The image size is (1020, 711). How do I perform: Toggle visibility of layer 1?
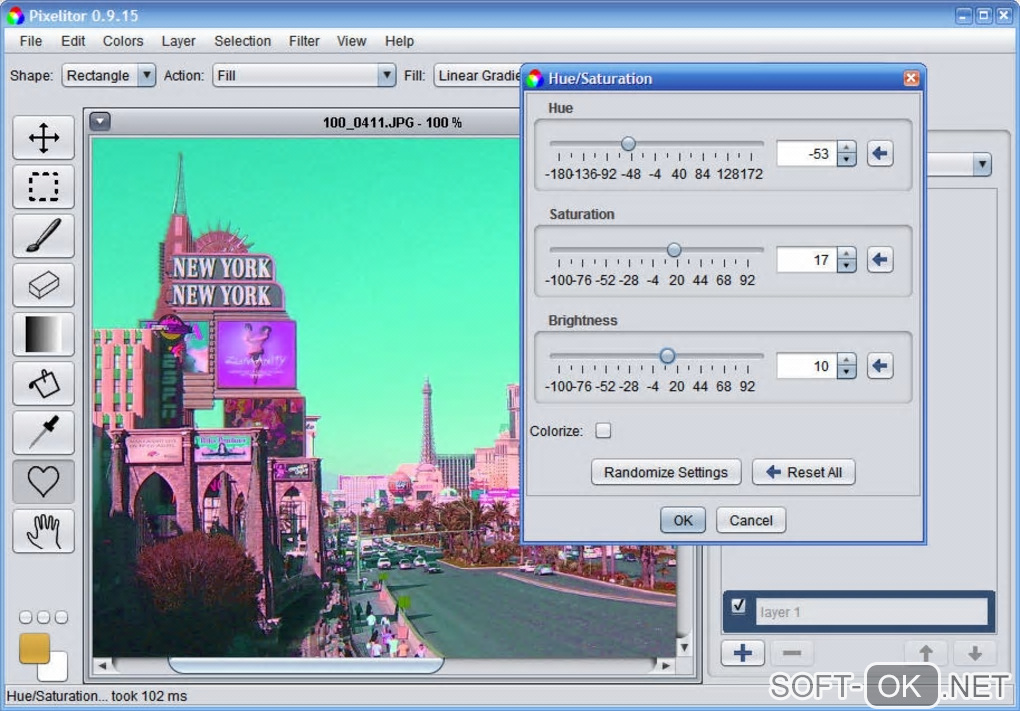[x=738, y=606]
